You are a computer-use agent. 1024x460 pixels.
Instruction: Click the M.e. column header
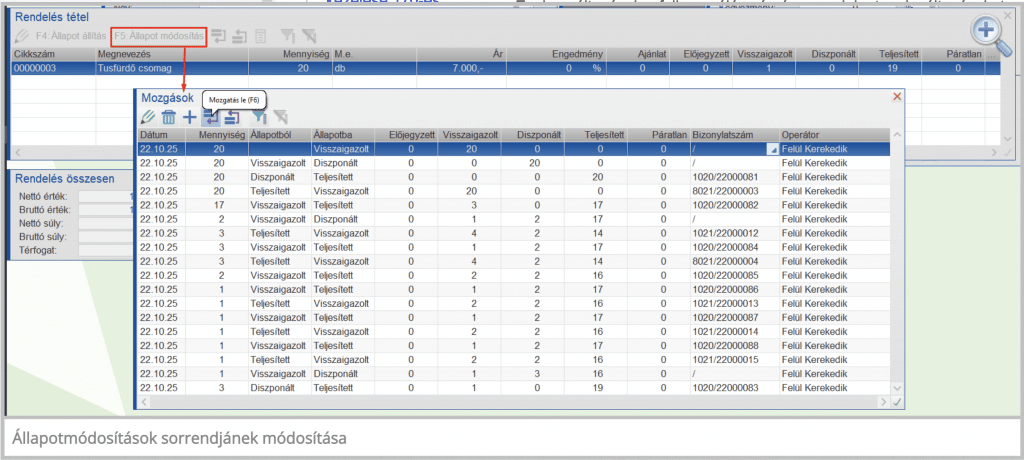pyautogui.click(x=374, y=56)
